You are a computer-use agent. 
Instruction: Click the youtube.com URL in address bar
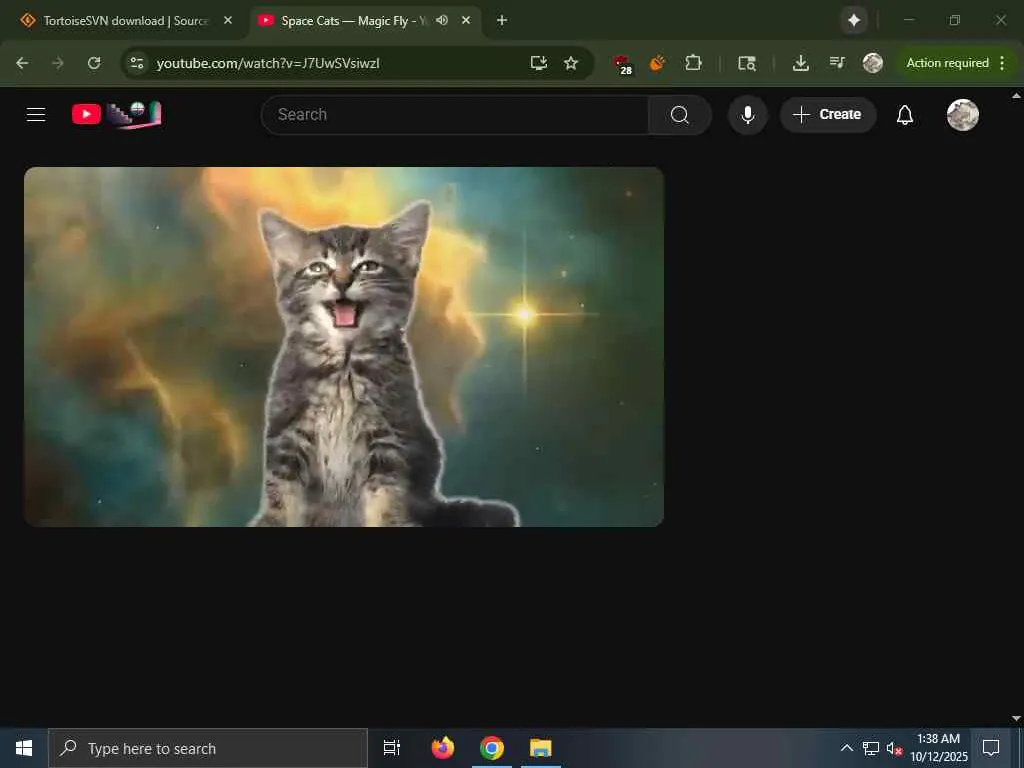click(x=268, y=63)
